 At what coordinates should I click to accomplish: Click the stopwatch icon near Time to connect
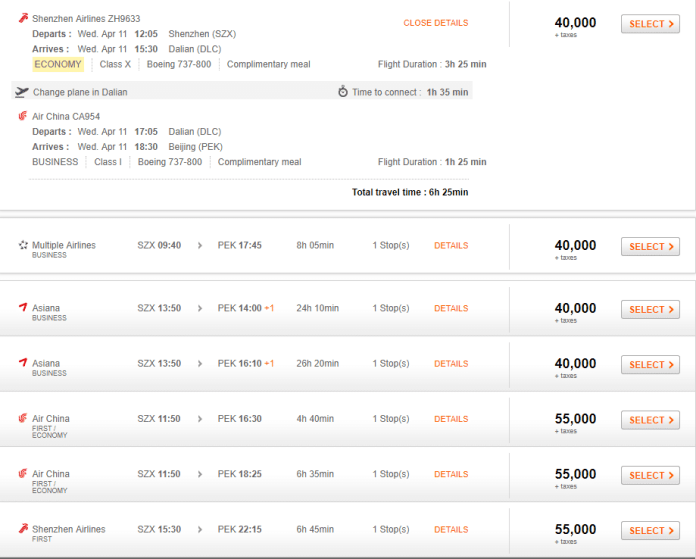[343, 91]
